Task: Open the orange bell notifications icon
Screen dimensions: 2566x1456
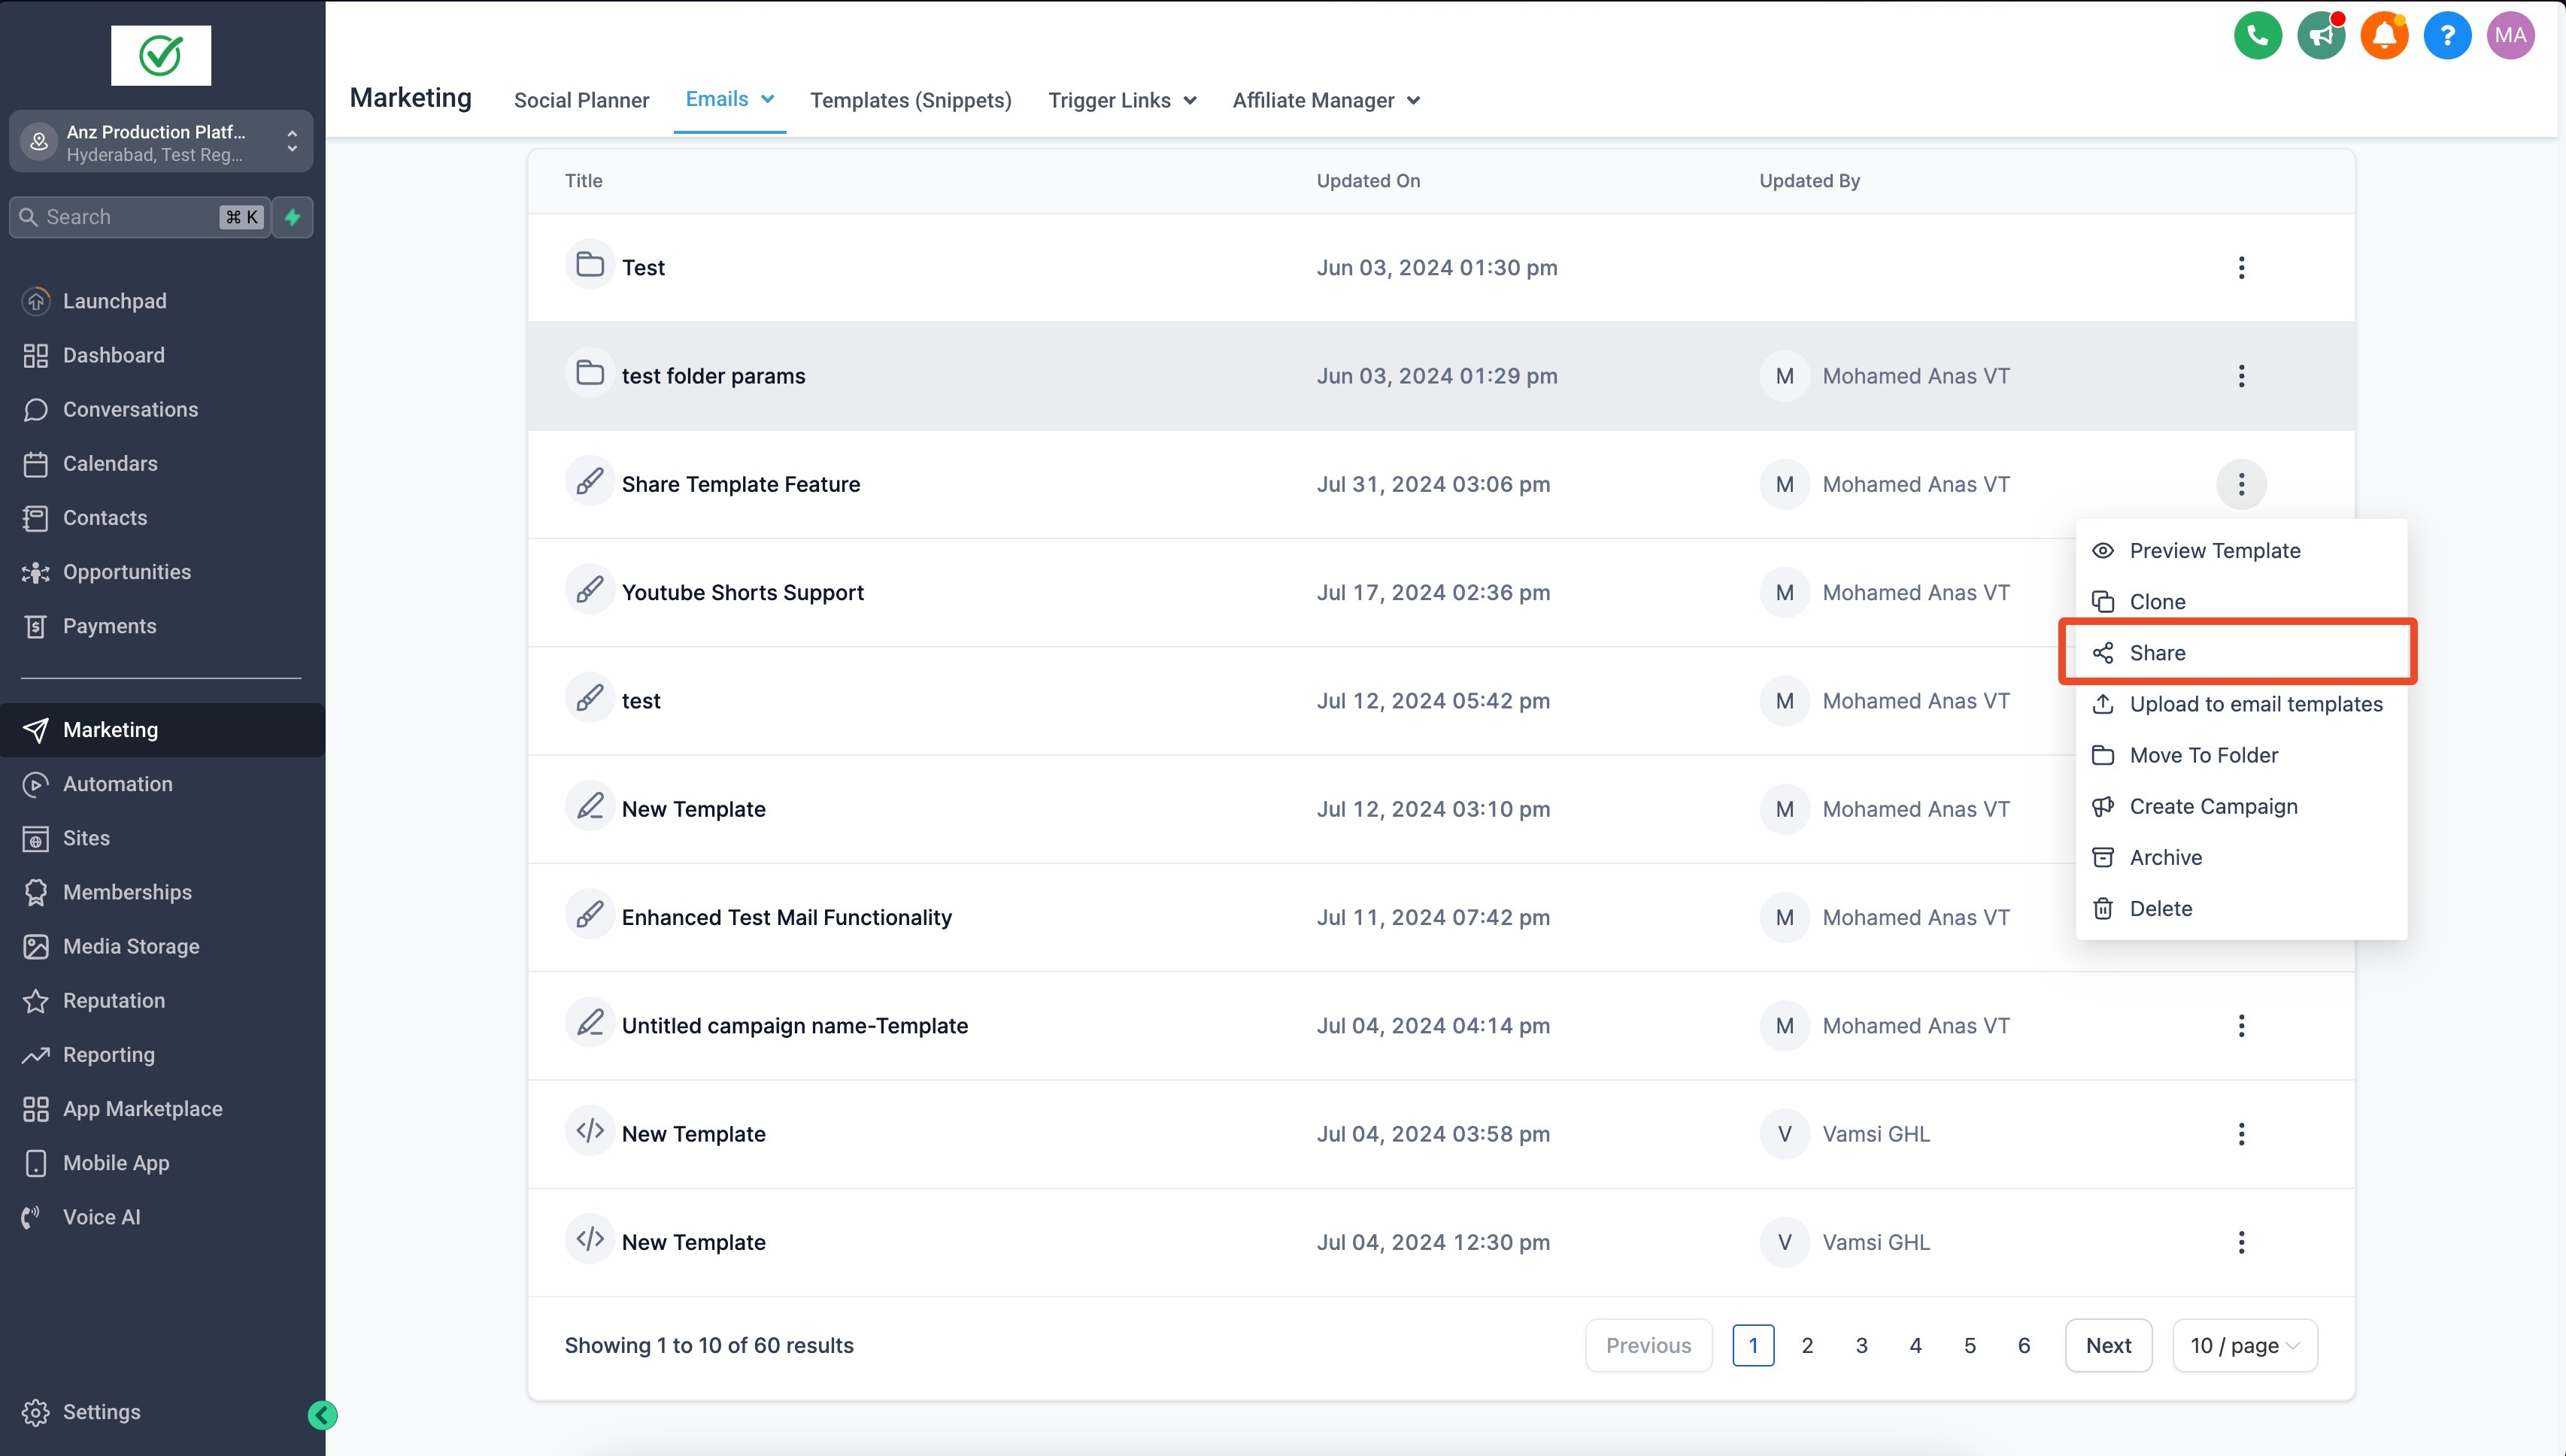Action: click(x=2384, y=36)
